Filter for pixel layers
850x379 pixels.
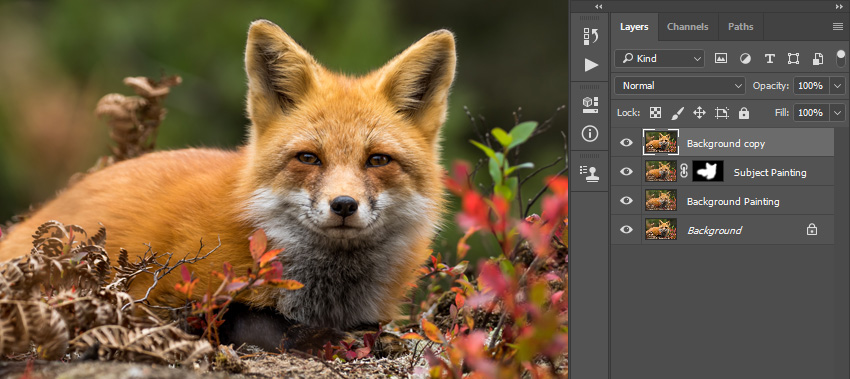[x=720, y=59]
